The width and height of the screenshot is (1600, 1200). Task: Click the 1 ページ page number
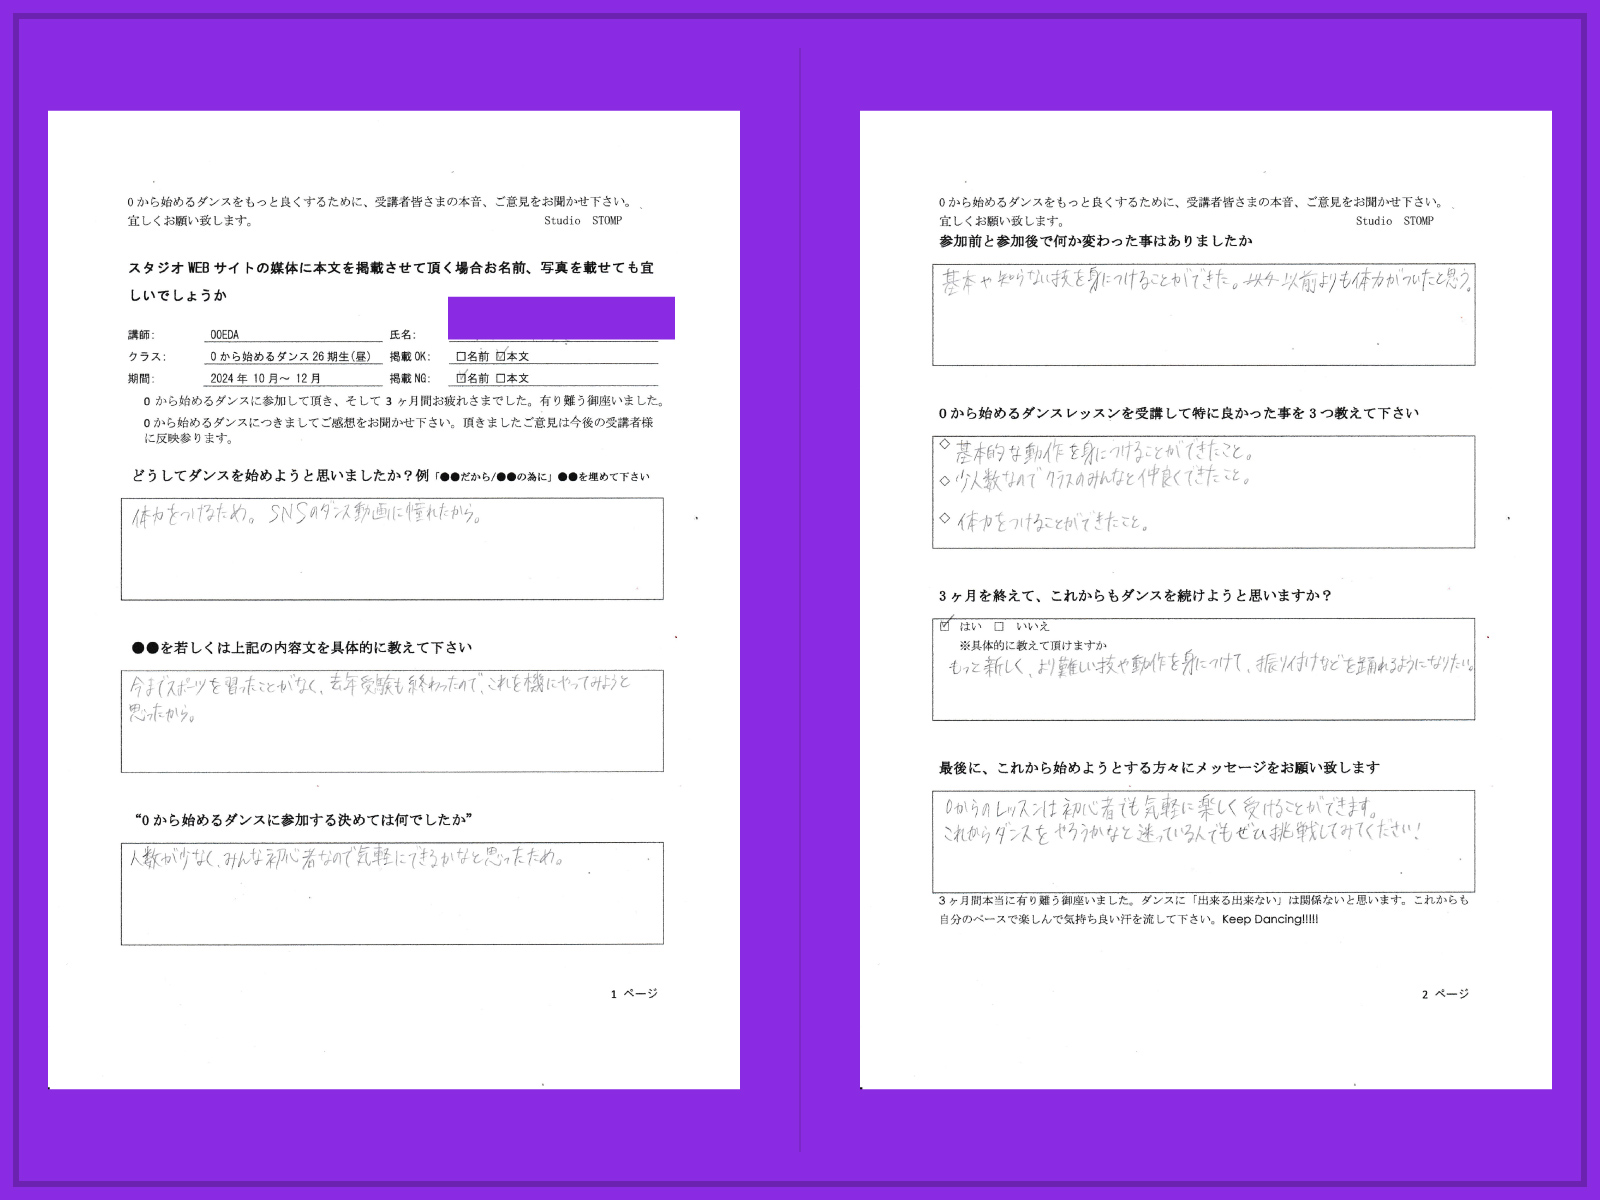pos(634,994)
